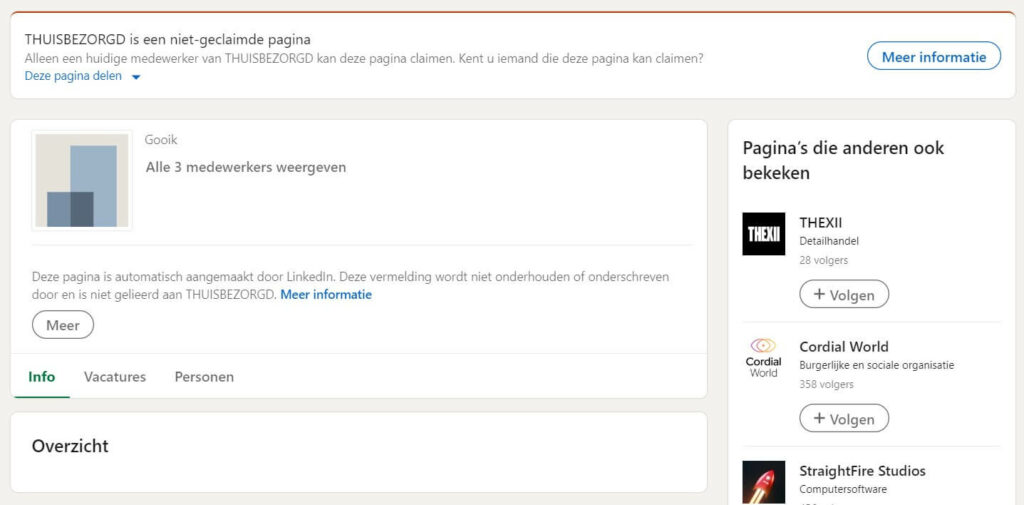
Task: Open the Cordial World page name link
Action: click(844, 346)
